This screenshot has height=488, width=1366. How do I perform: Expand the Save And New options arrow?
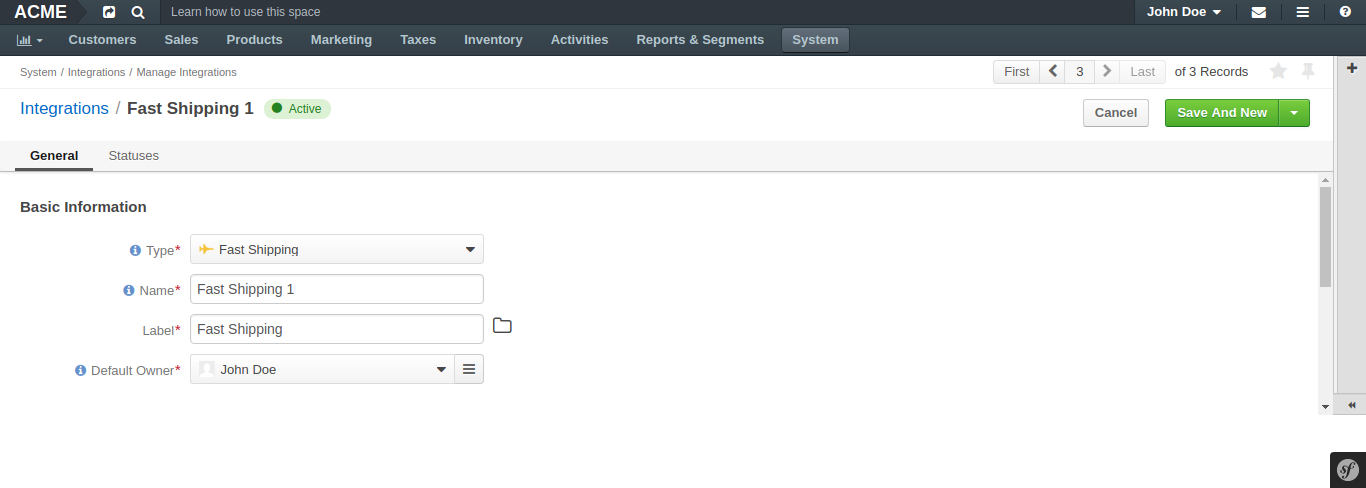pyautogui.click(x=1294, y=113)
